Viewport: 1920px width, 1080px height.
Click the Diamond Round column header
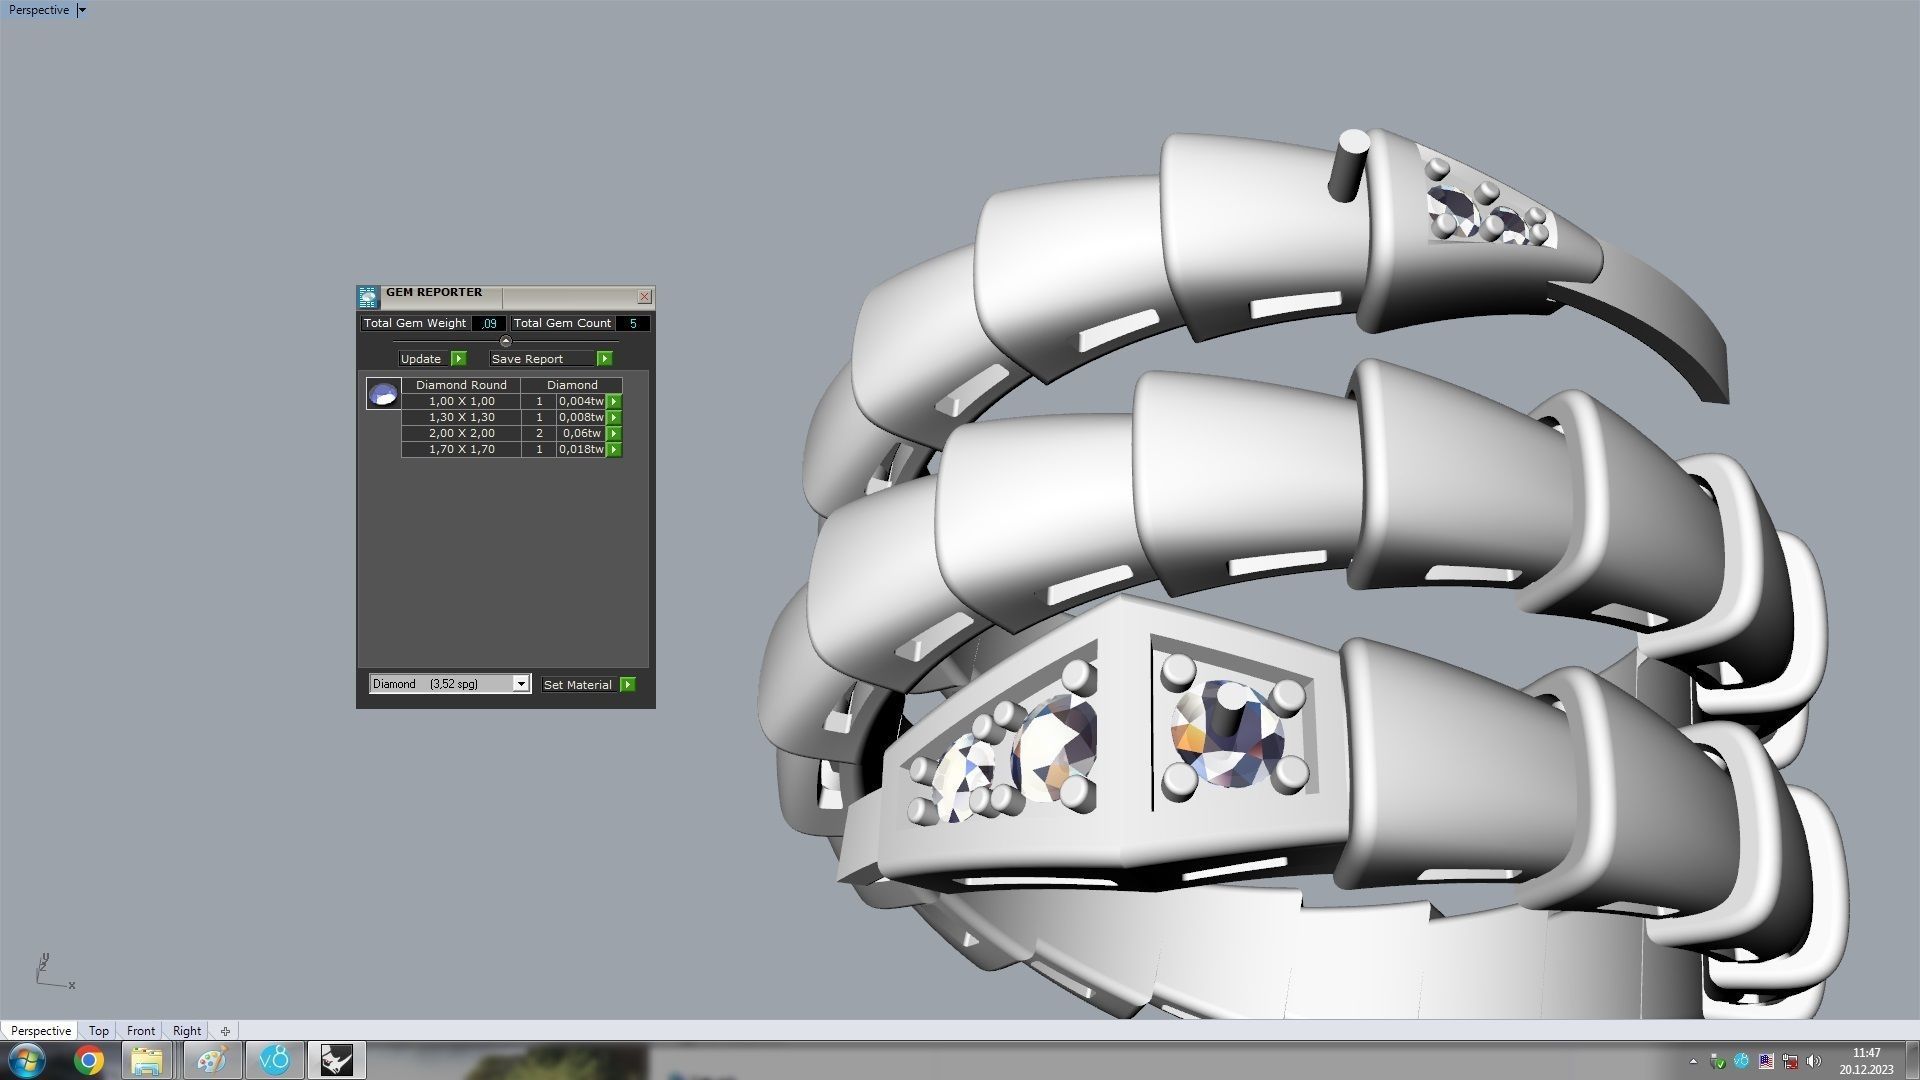pyautogui.click(x=461, y=385)
